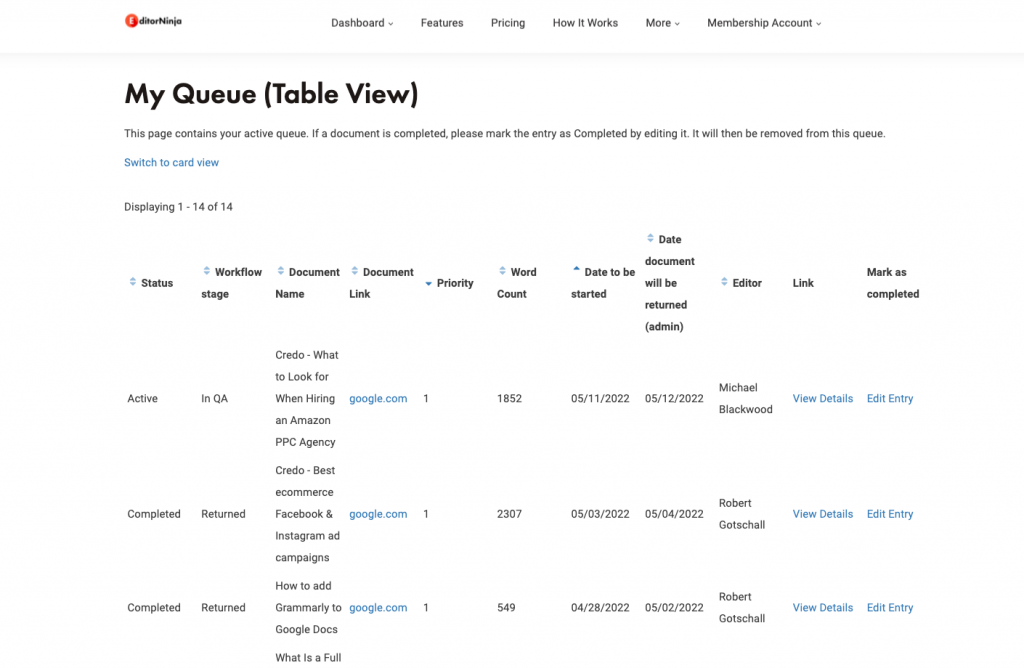Switch to card view

tap(171, 163)
